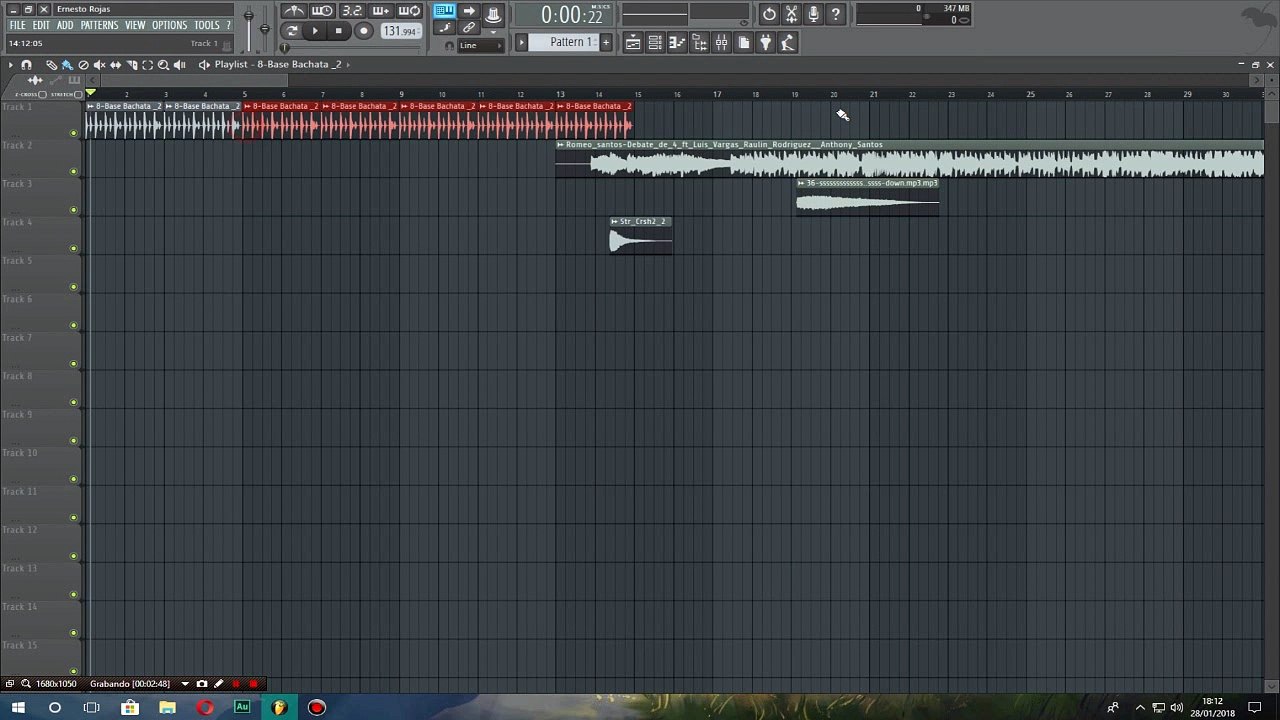
Task: Open the OPTIONS menu
Action: click(169, 25)
